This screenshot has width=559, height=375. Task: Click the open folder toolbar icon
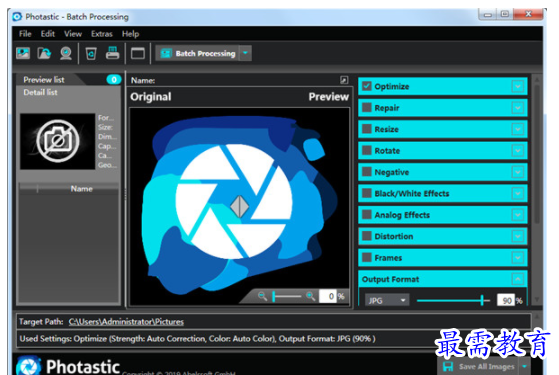[x=45, y=53]
